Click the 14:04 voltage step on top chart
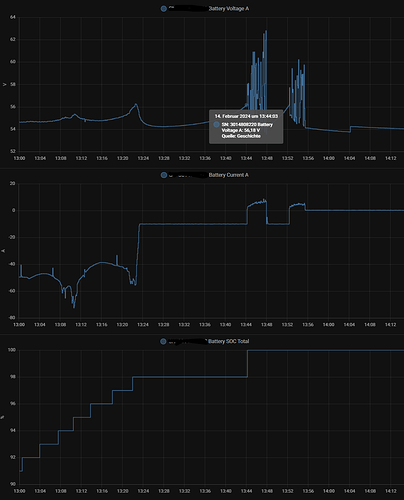Viewport: 404px width, 500px height. [350, 129]
